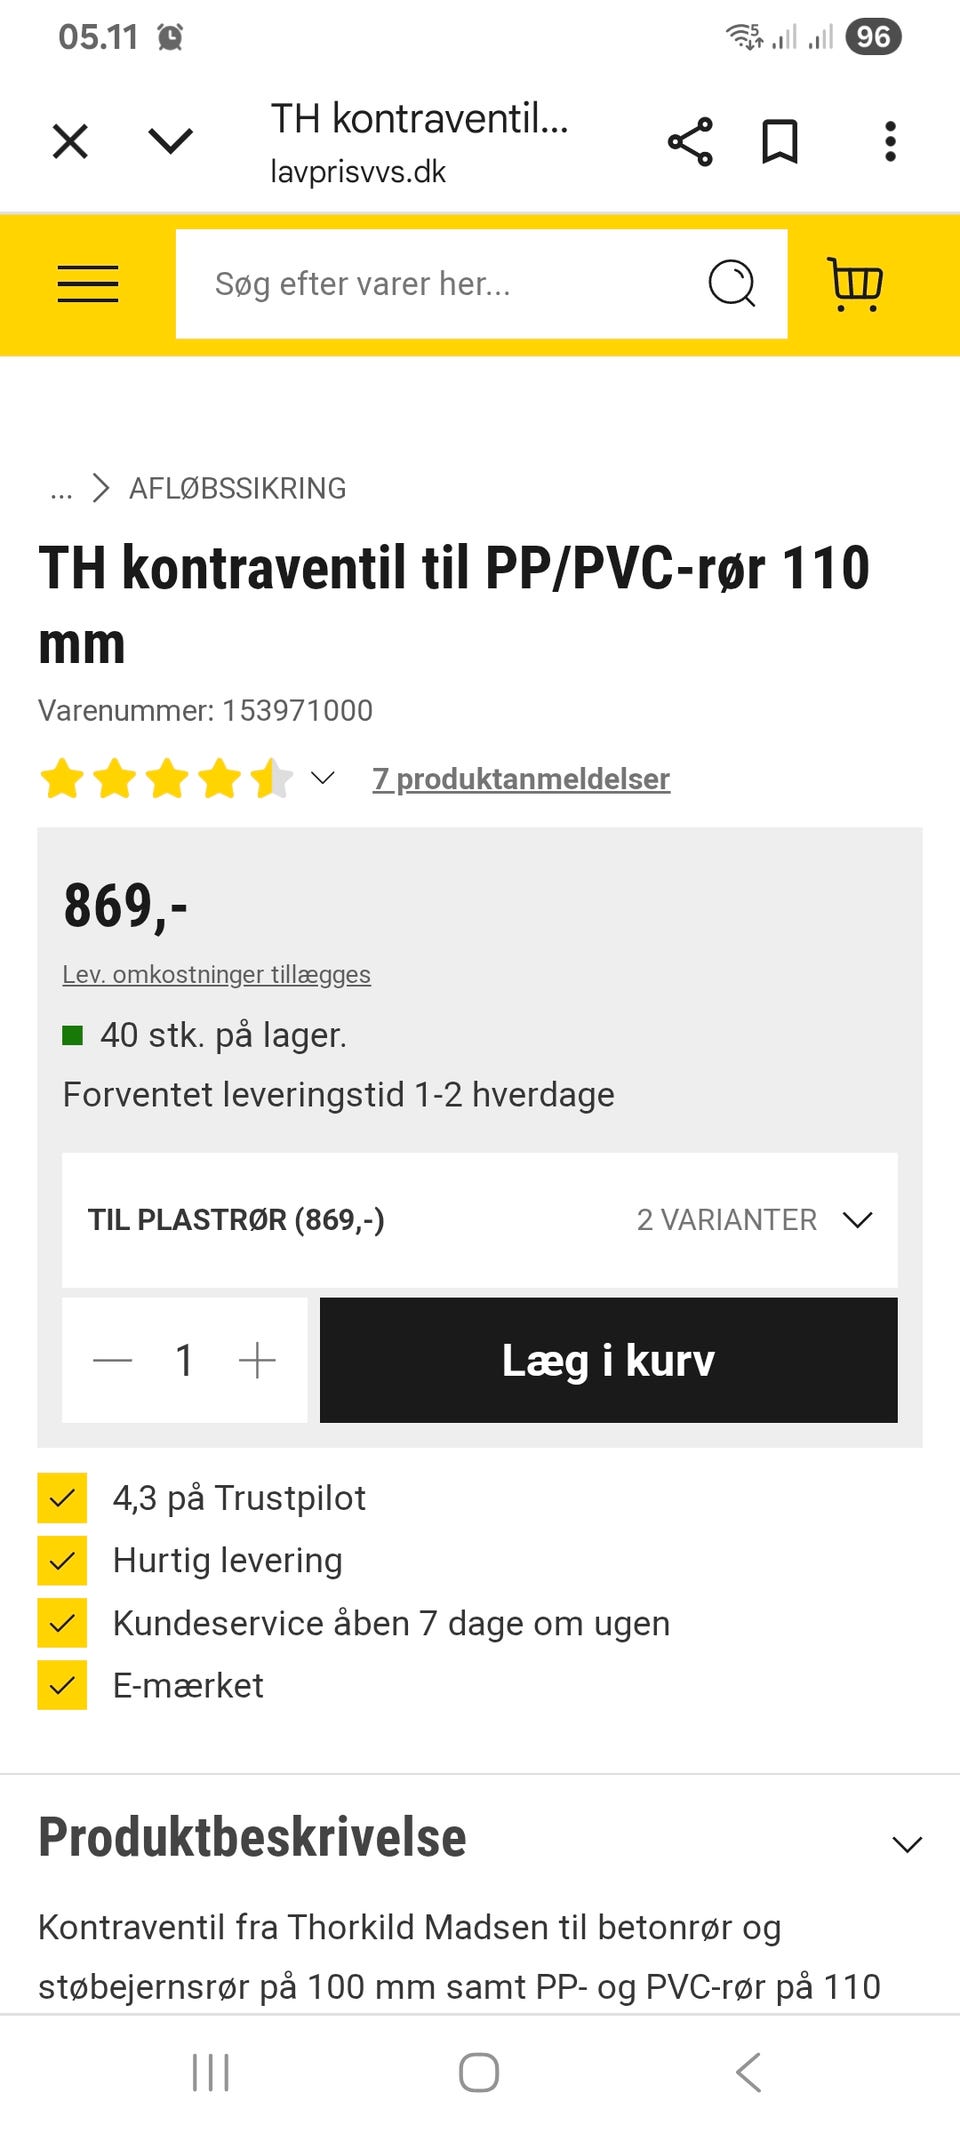Expand the star rating breakdown chevron
Image resolution: width=960 pixels, height=2133 pixels.
point(322,778)
